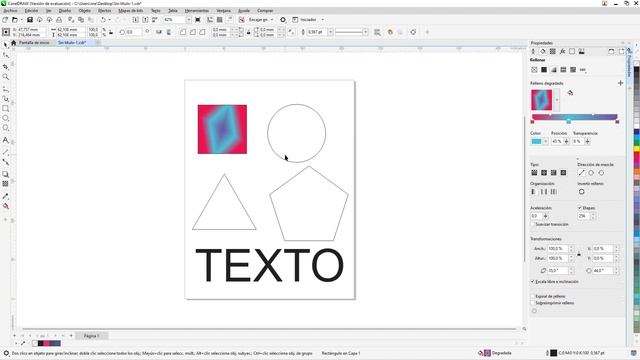
Task: Choose the Uniform fill black square icon
Action: [x=544, y=70]
